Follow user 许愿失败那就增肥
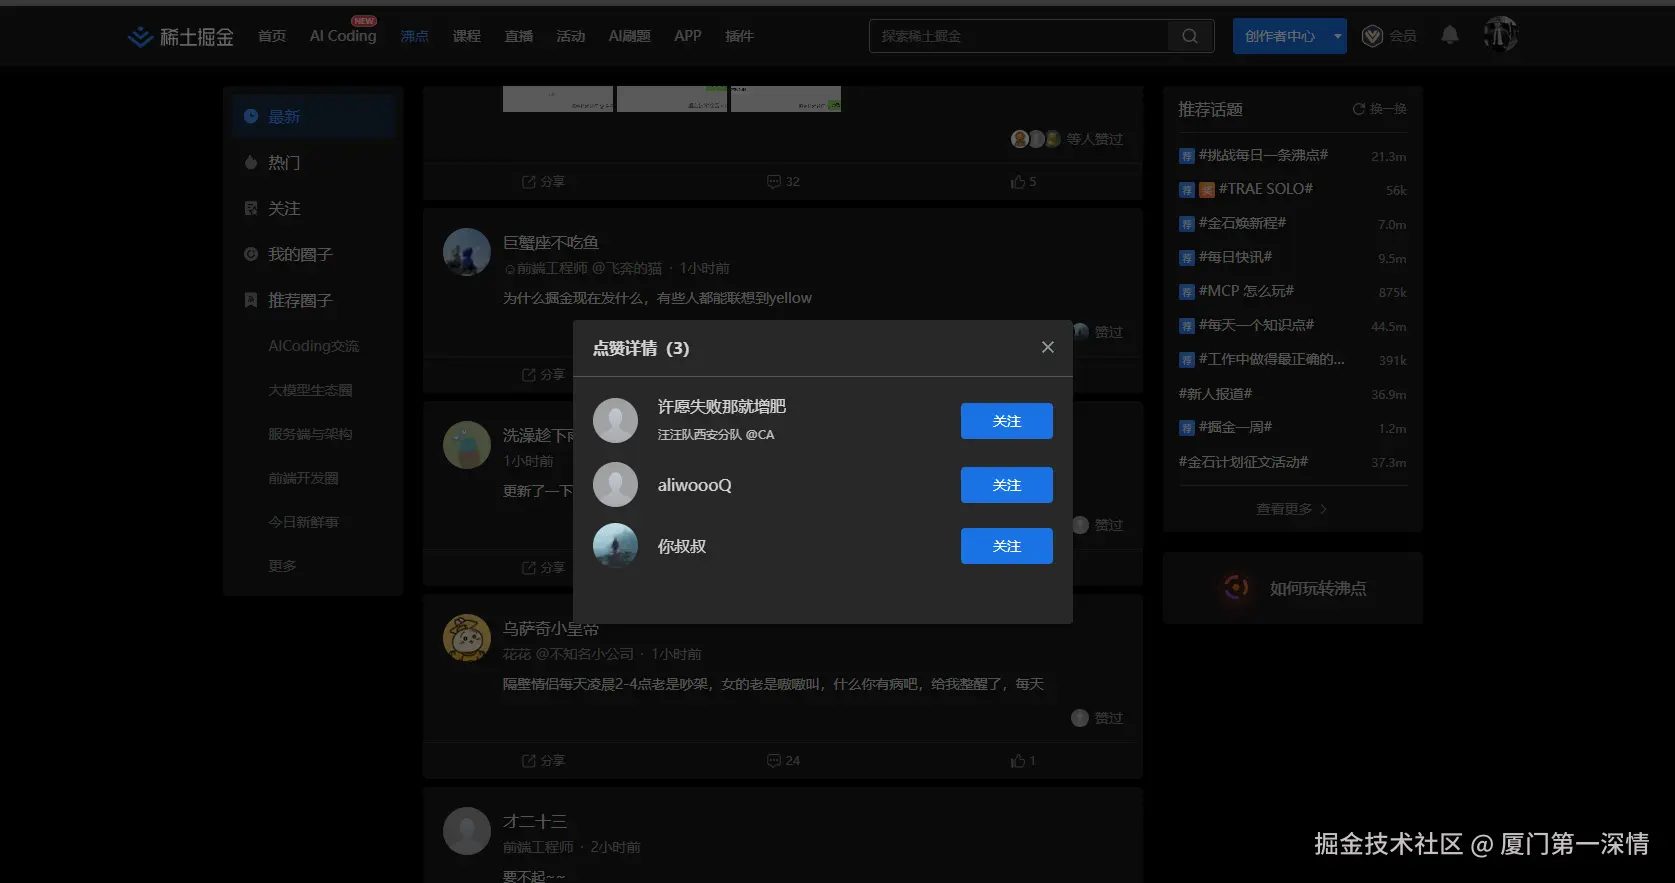Image resolution: width=1675 pixels, height=883 pixels. pyautogui.click(x=1006, y=421)
